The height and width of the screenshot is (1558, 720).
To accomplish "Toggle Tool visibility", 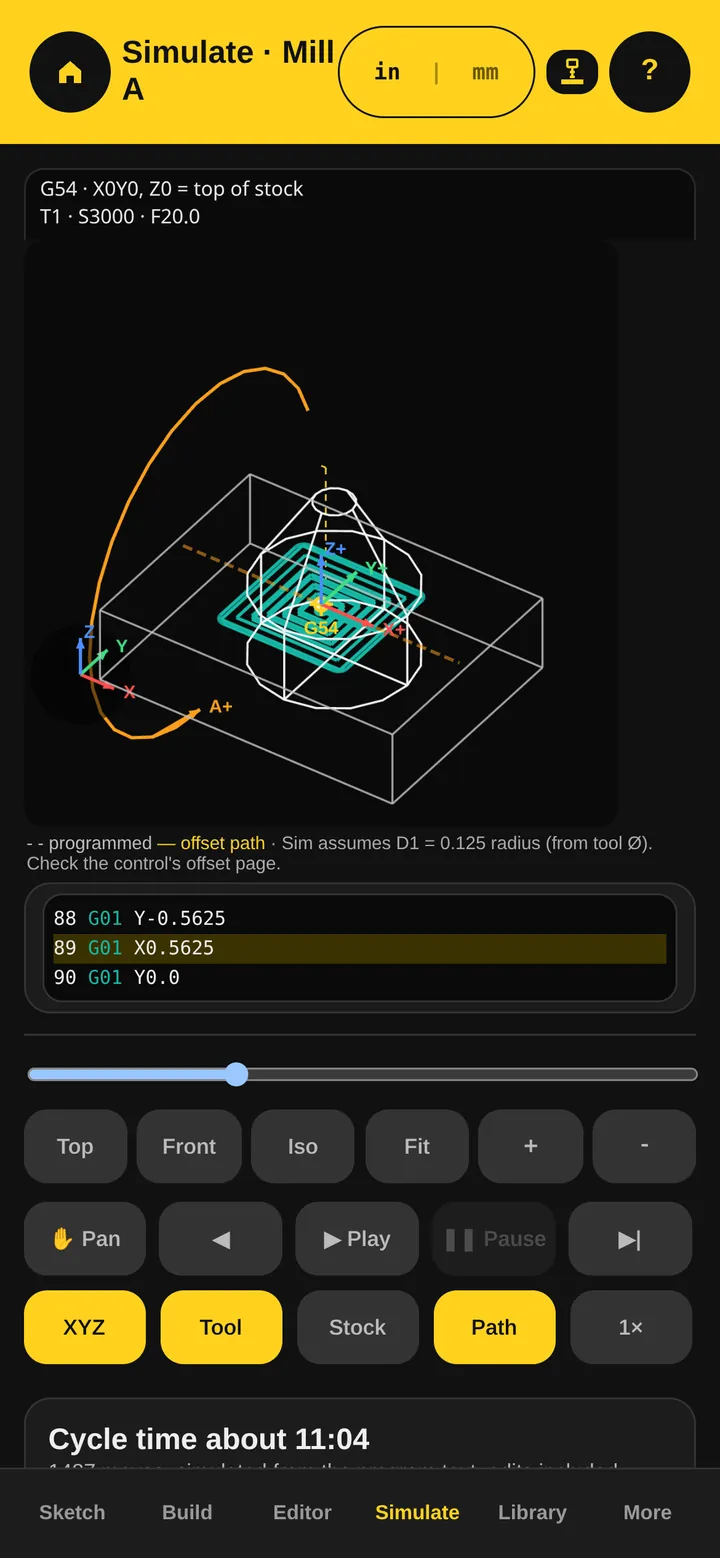I will click(221, 1327).
